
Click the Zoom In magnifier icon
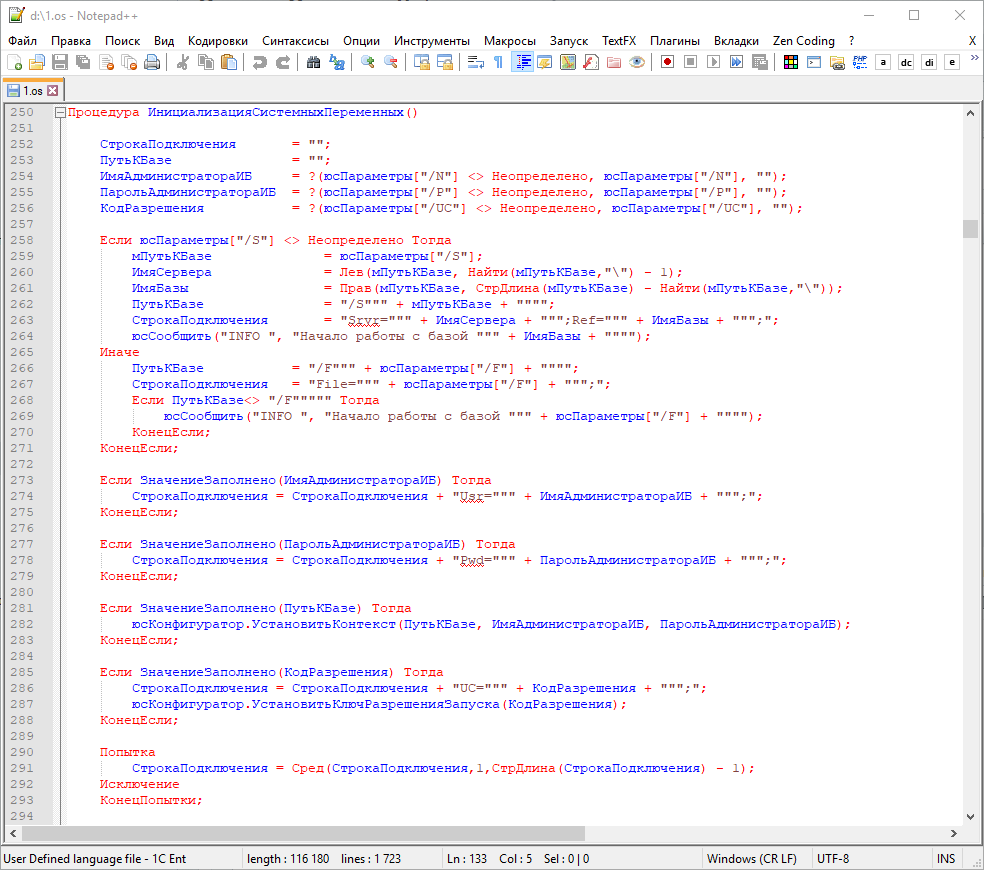[x=367, y=62]
